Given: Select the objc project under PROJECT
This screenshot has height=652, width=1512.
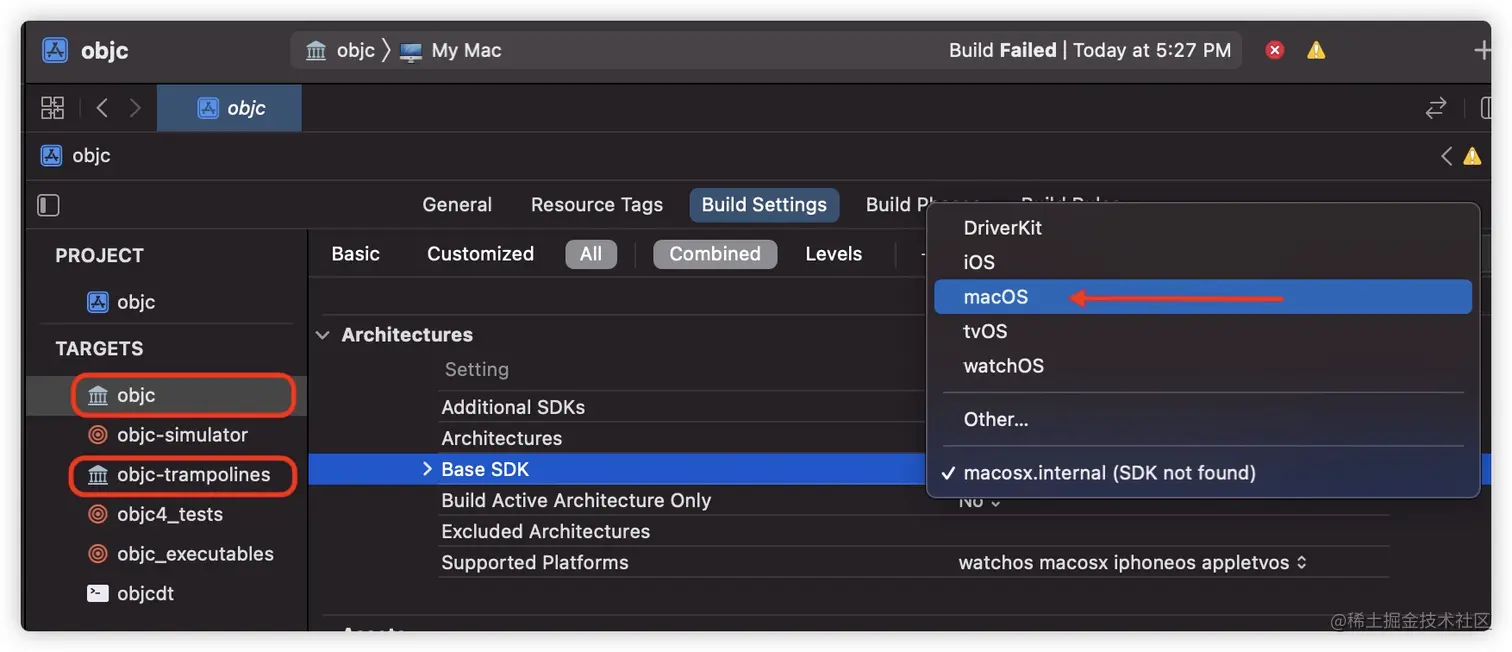Looking at the screenshot, I should coord(122,302).
